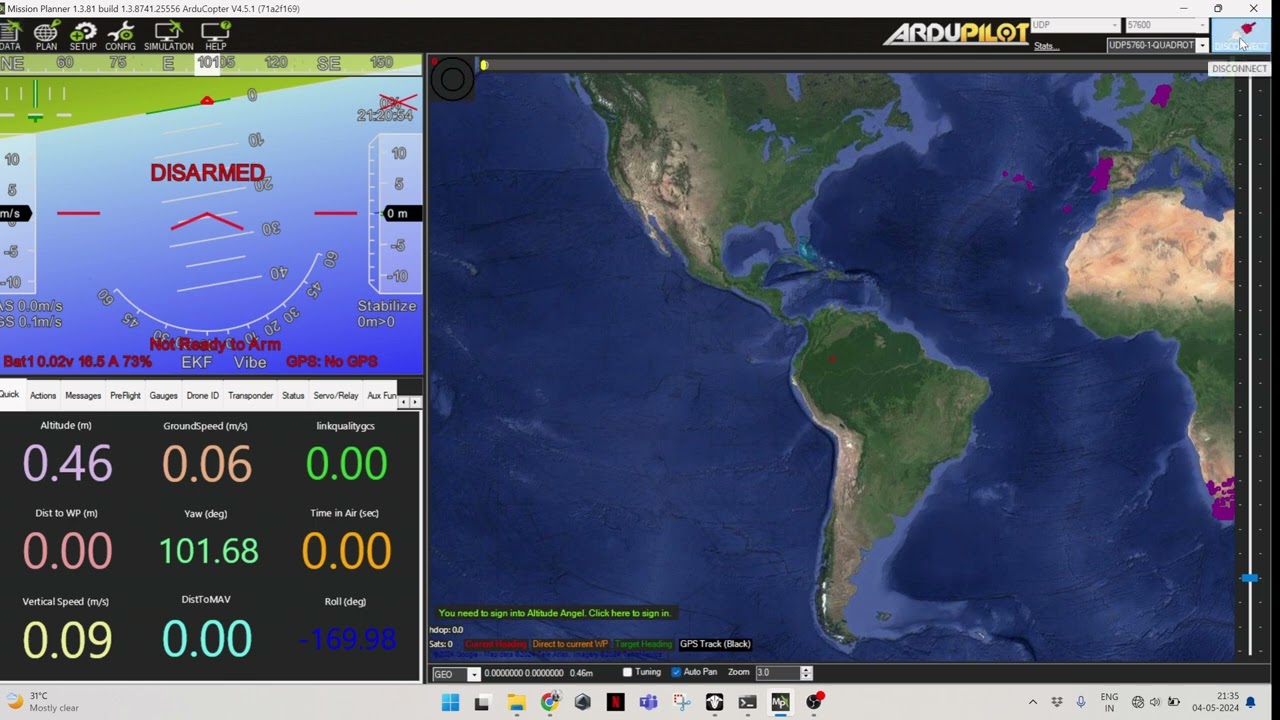Show hidden system tray icons
Screen dimensions: 1280x720
(x=1033, y=702)
